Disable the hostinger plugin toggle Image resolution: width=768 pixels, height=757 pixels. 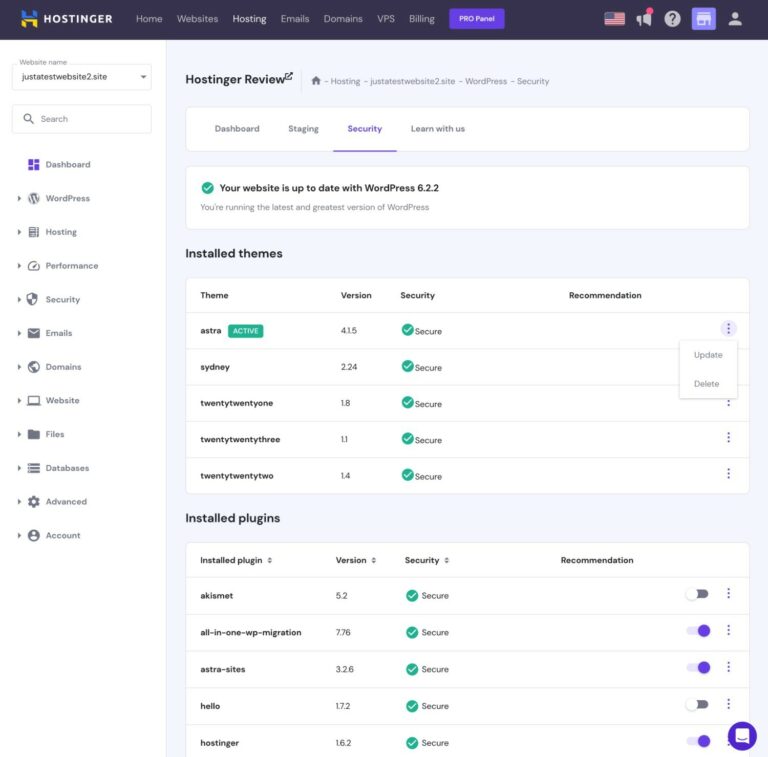[x=698, y=741]
